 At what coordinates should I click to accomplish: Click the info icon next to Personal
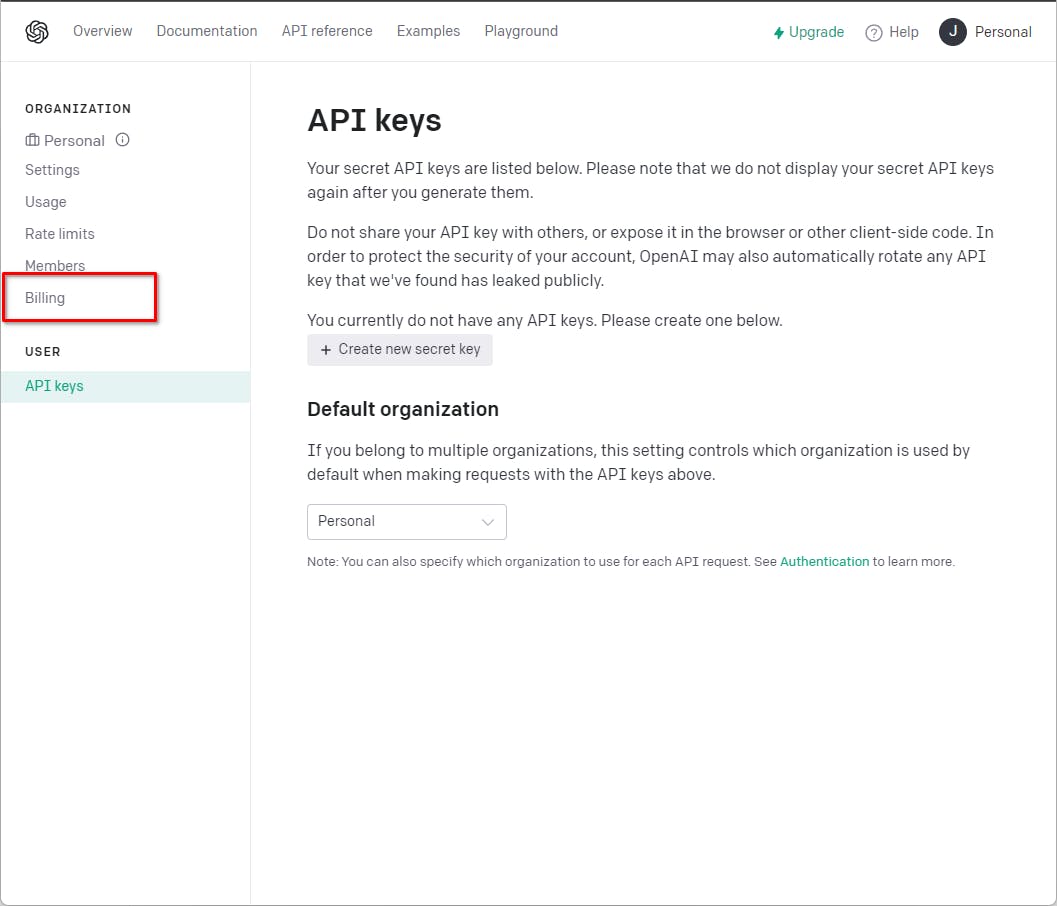tap(122, 140)
